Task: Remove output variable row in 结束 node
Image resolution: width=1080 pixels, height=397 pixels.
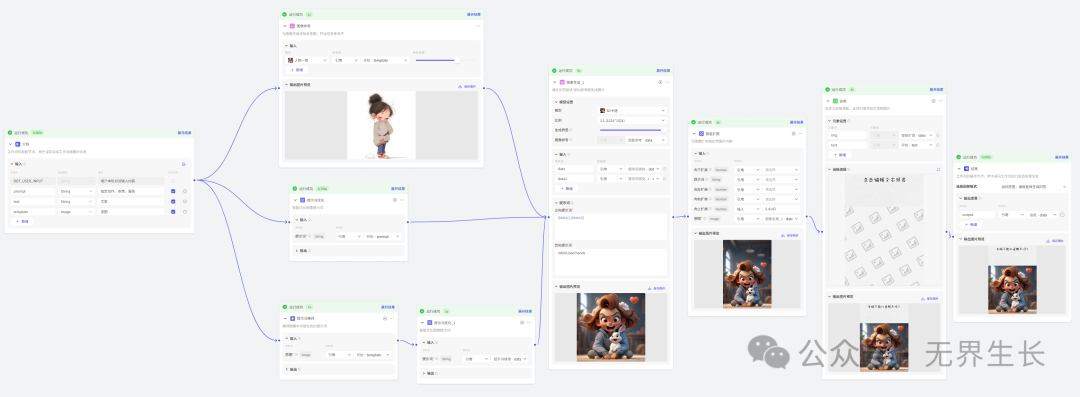Action: (1063, 214)
